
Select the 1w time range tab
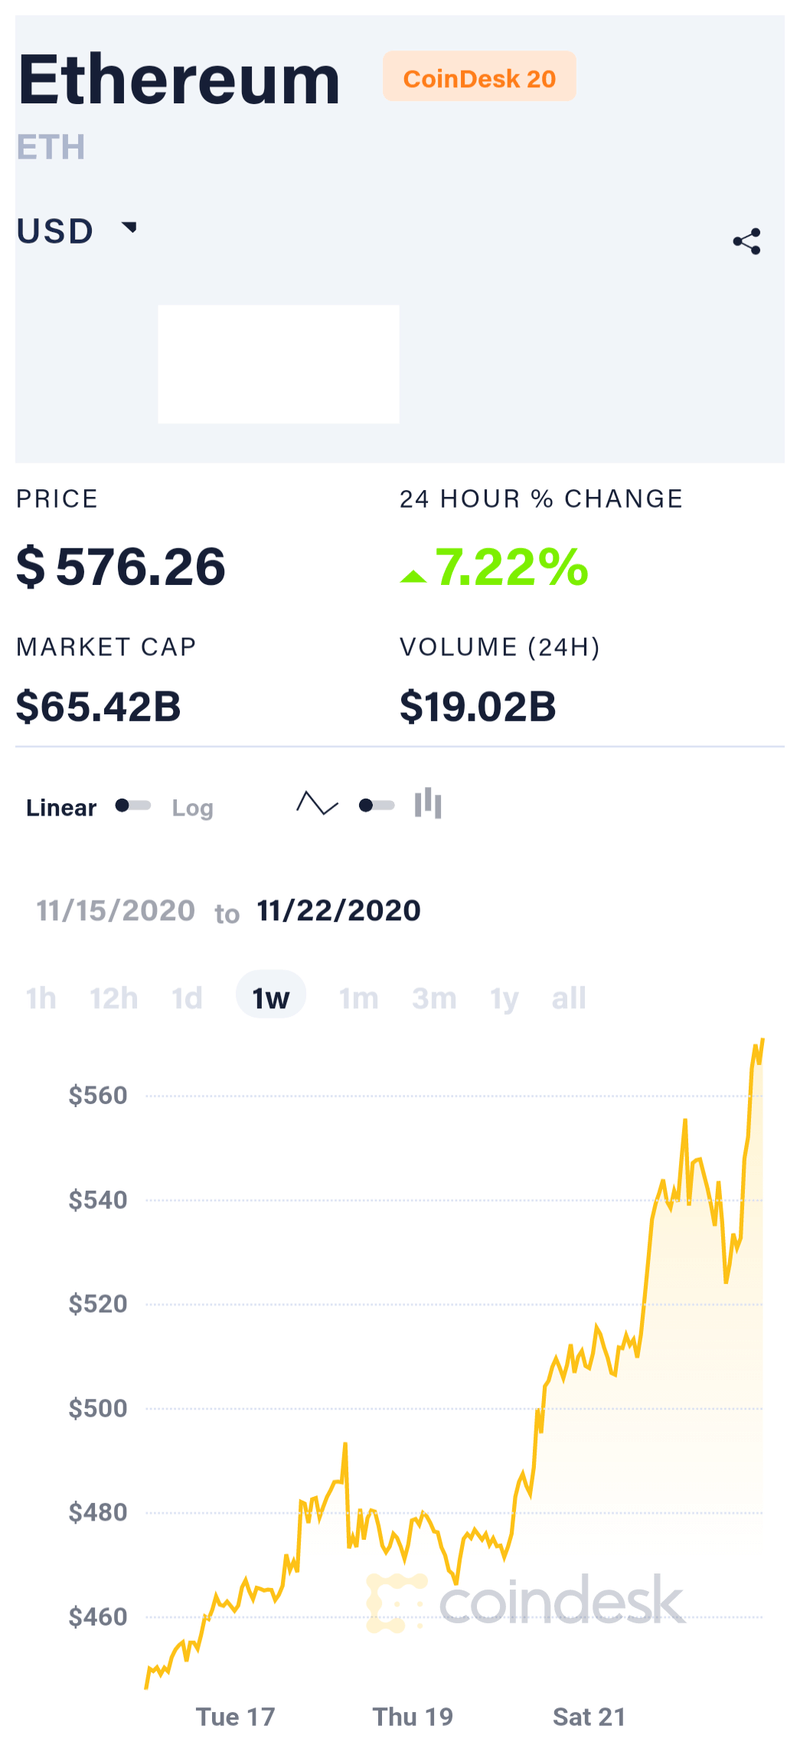[x=271, y=997]
